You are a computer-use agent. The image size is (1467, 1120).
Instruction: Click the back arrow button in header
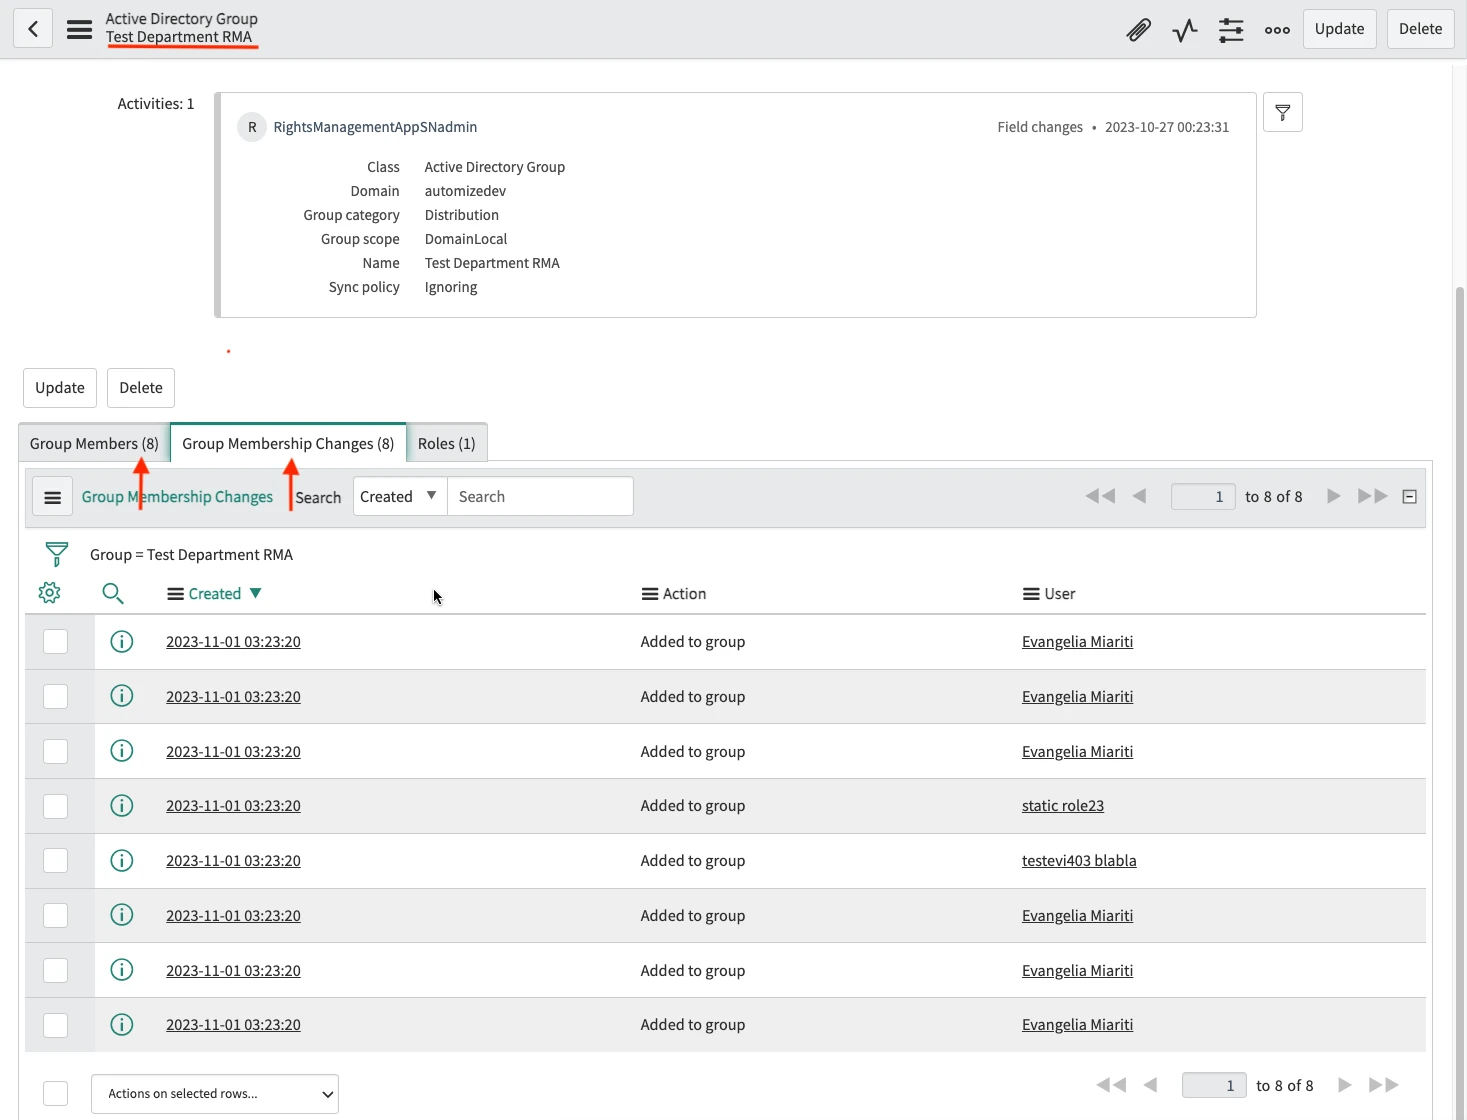[33, 29]
